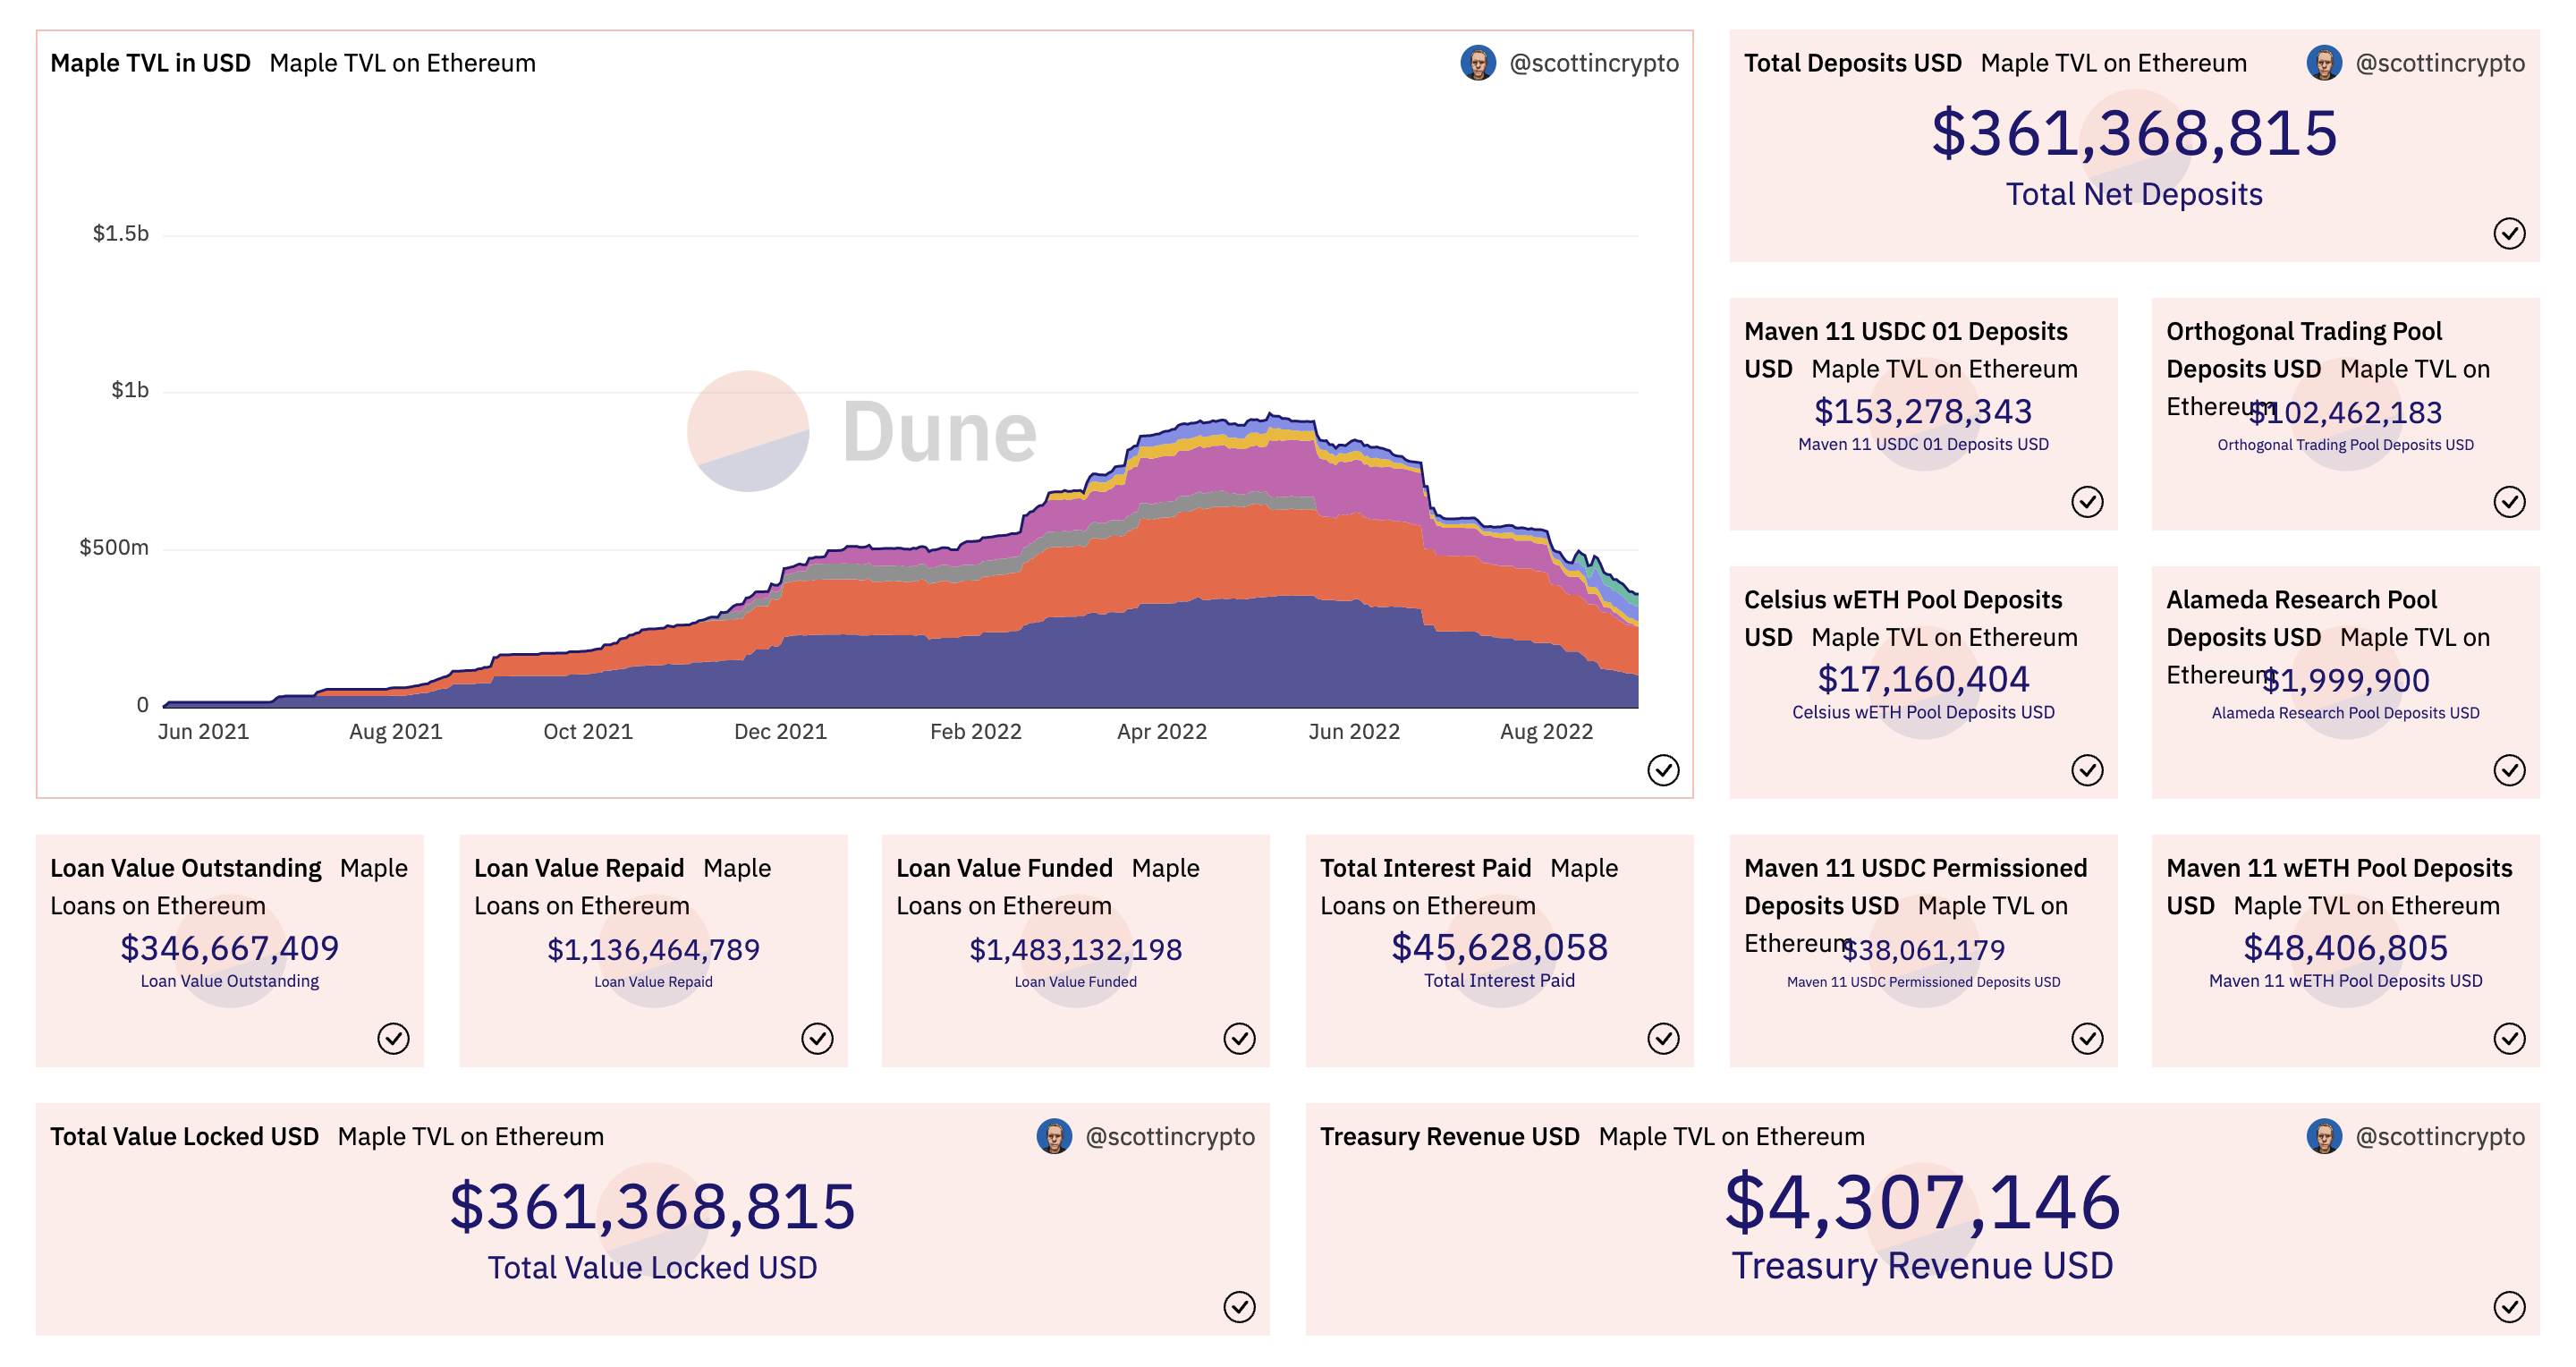The height and width of the screenshot is (1367, 2576).
Task: Click the $48,406,805 wETH pool value
Action: [x=2345, y=948]
